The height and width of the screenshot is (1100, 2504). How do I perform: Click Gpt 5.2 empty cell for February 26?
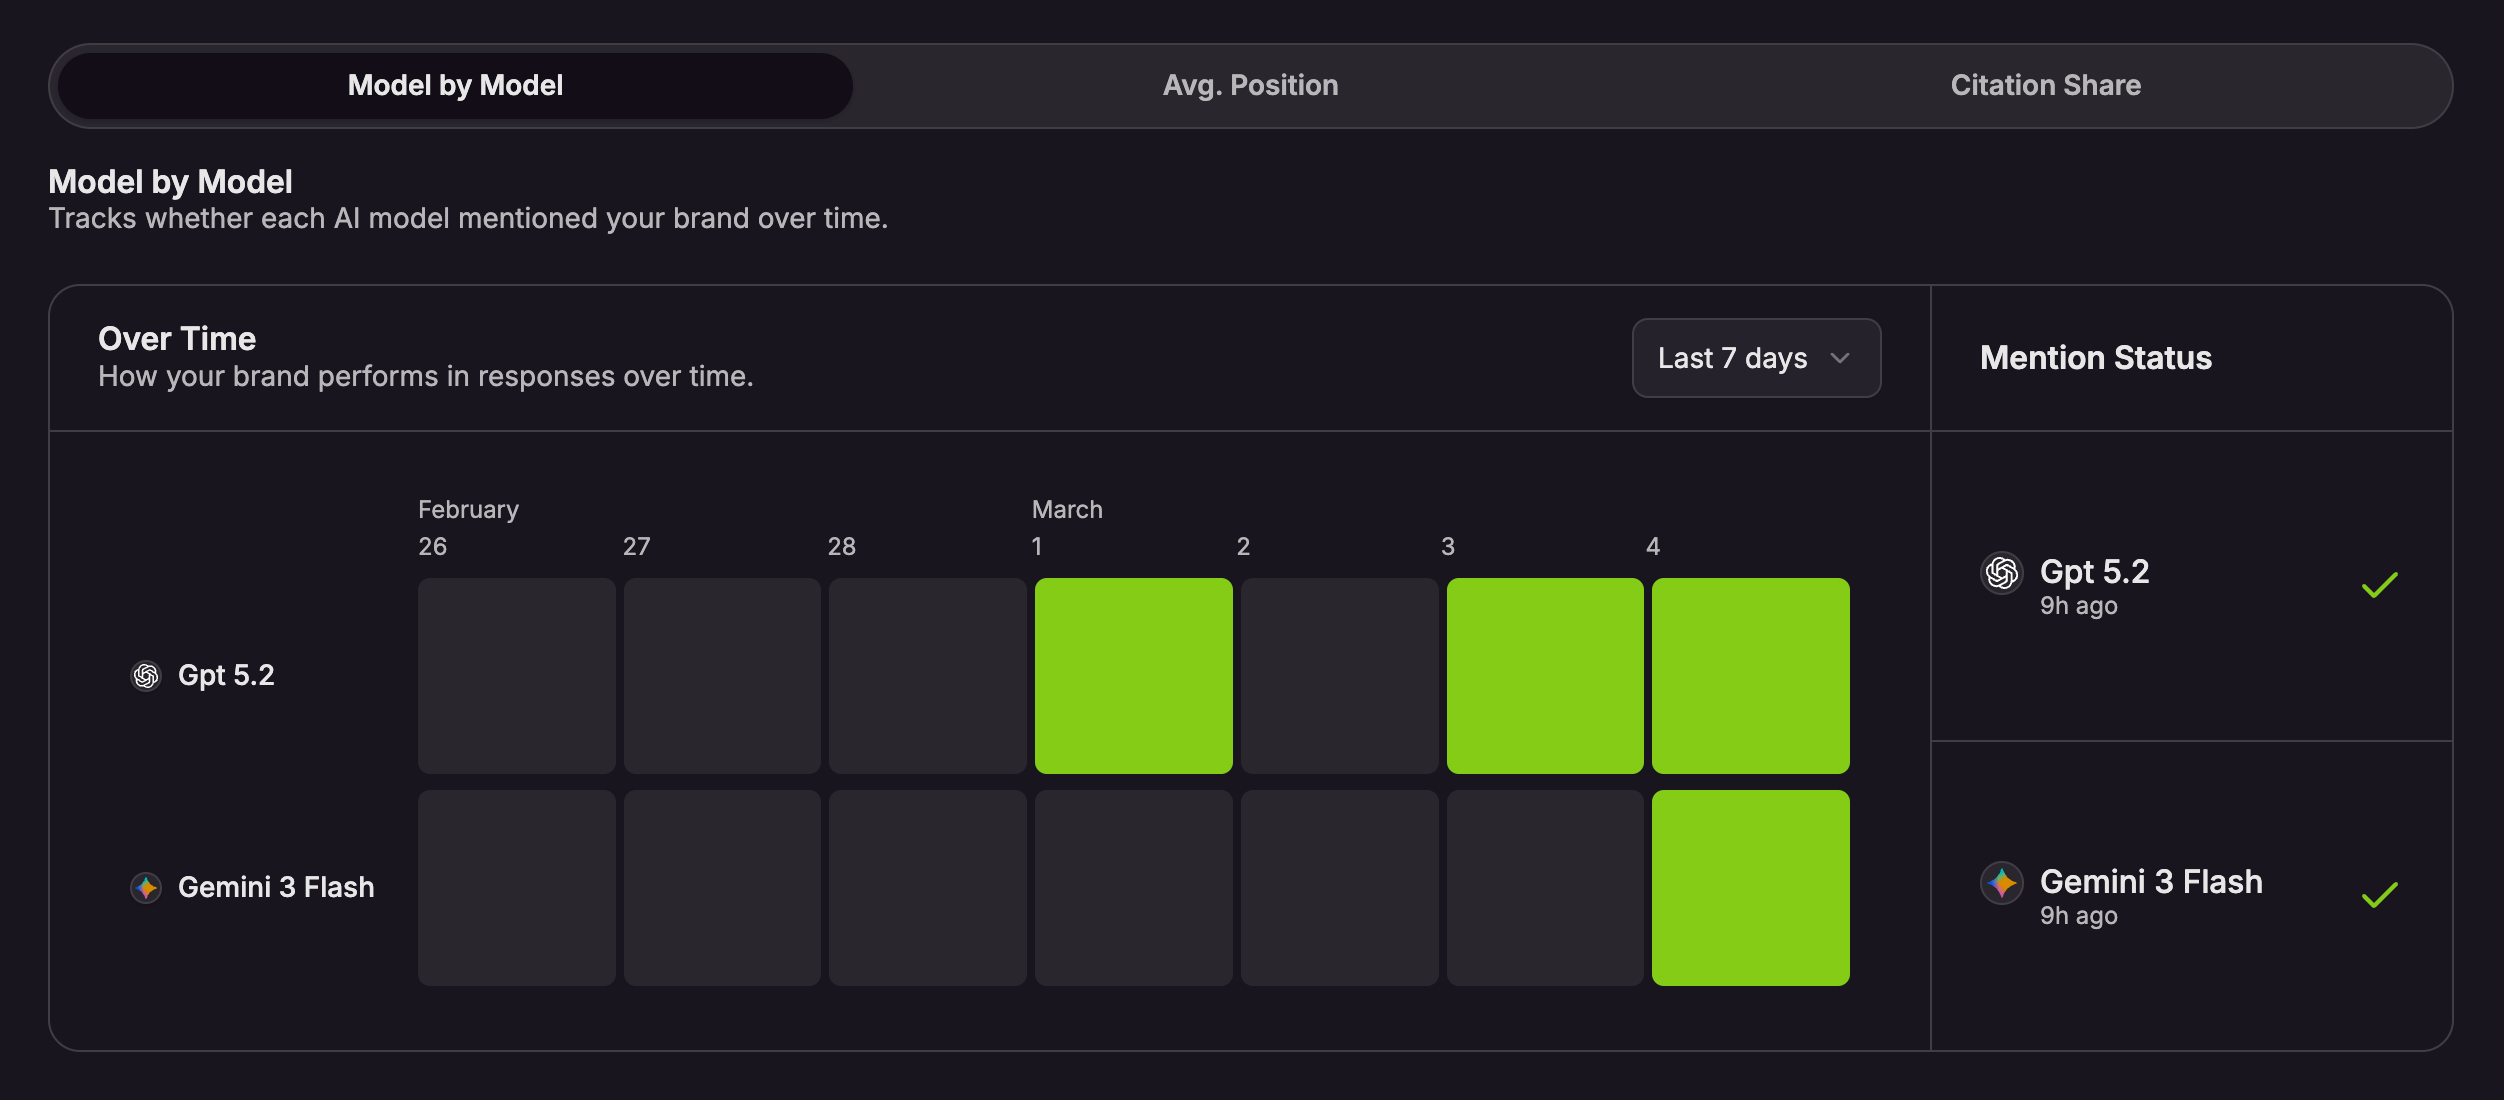[516, 676]
